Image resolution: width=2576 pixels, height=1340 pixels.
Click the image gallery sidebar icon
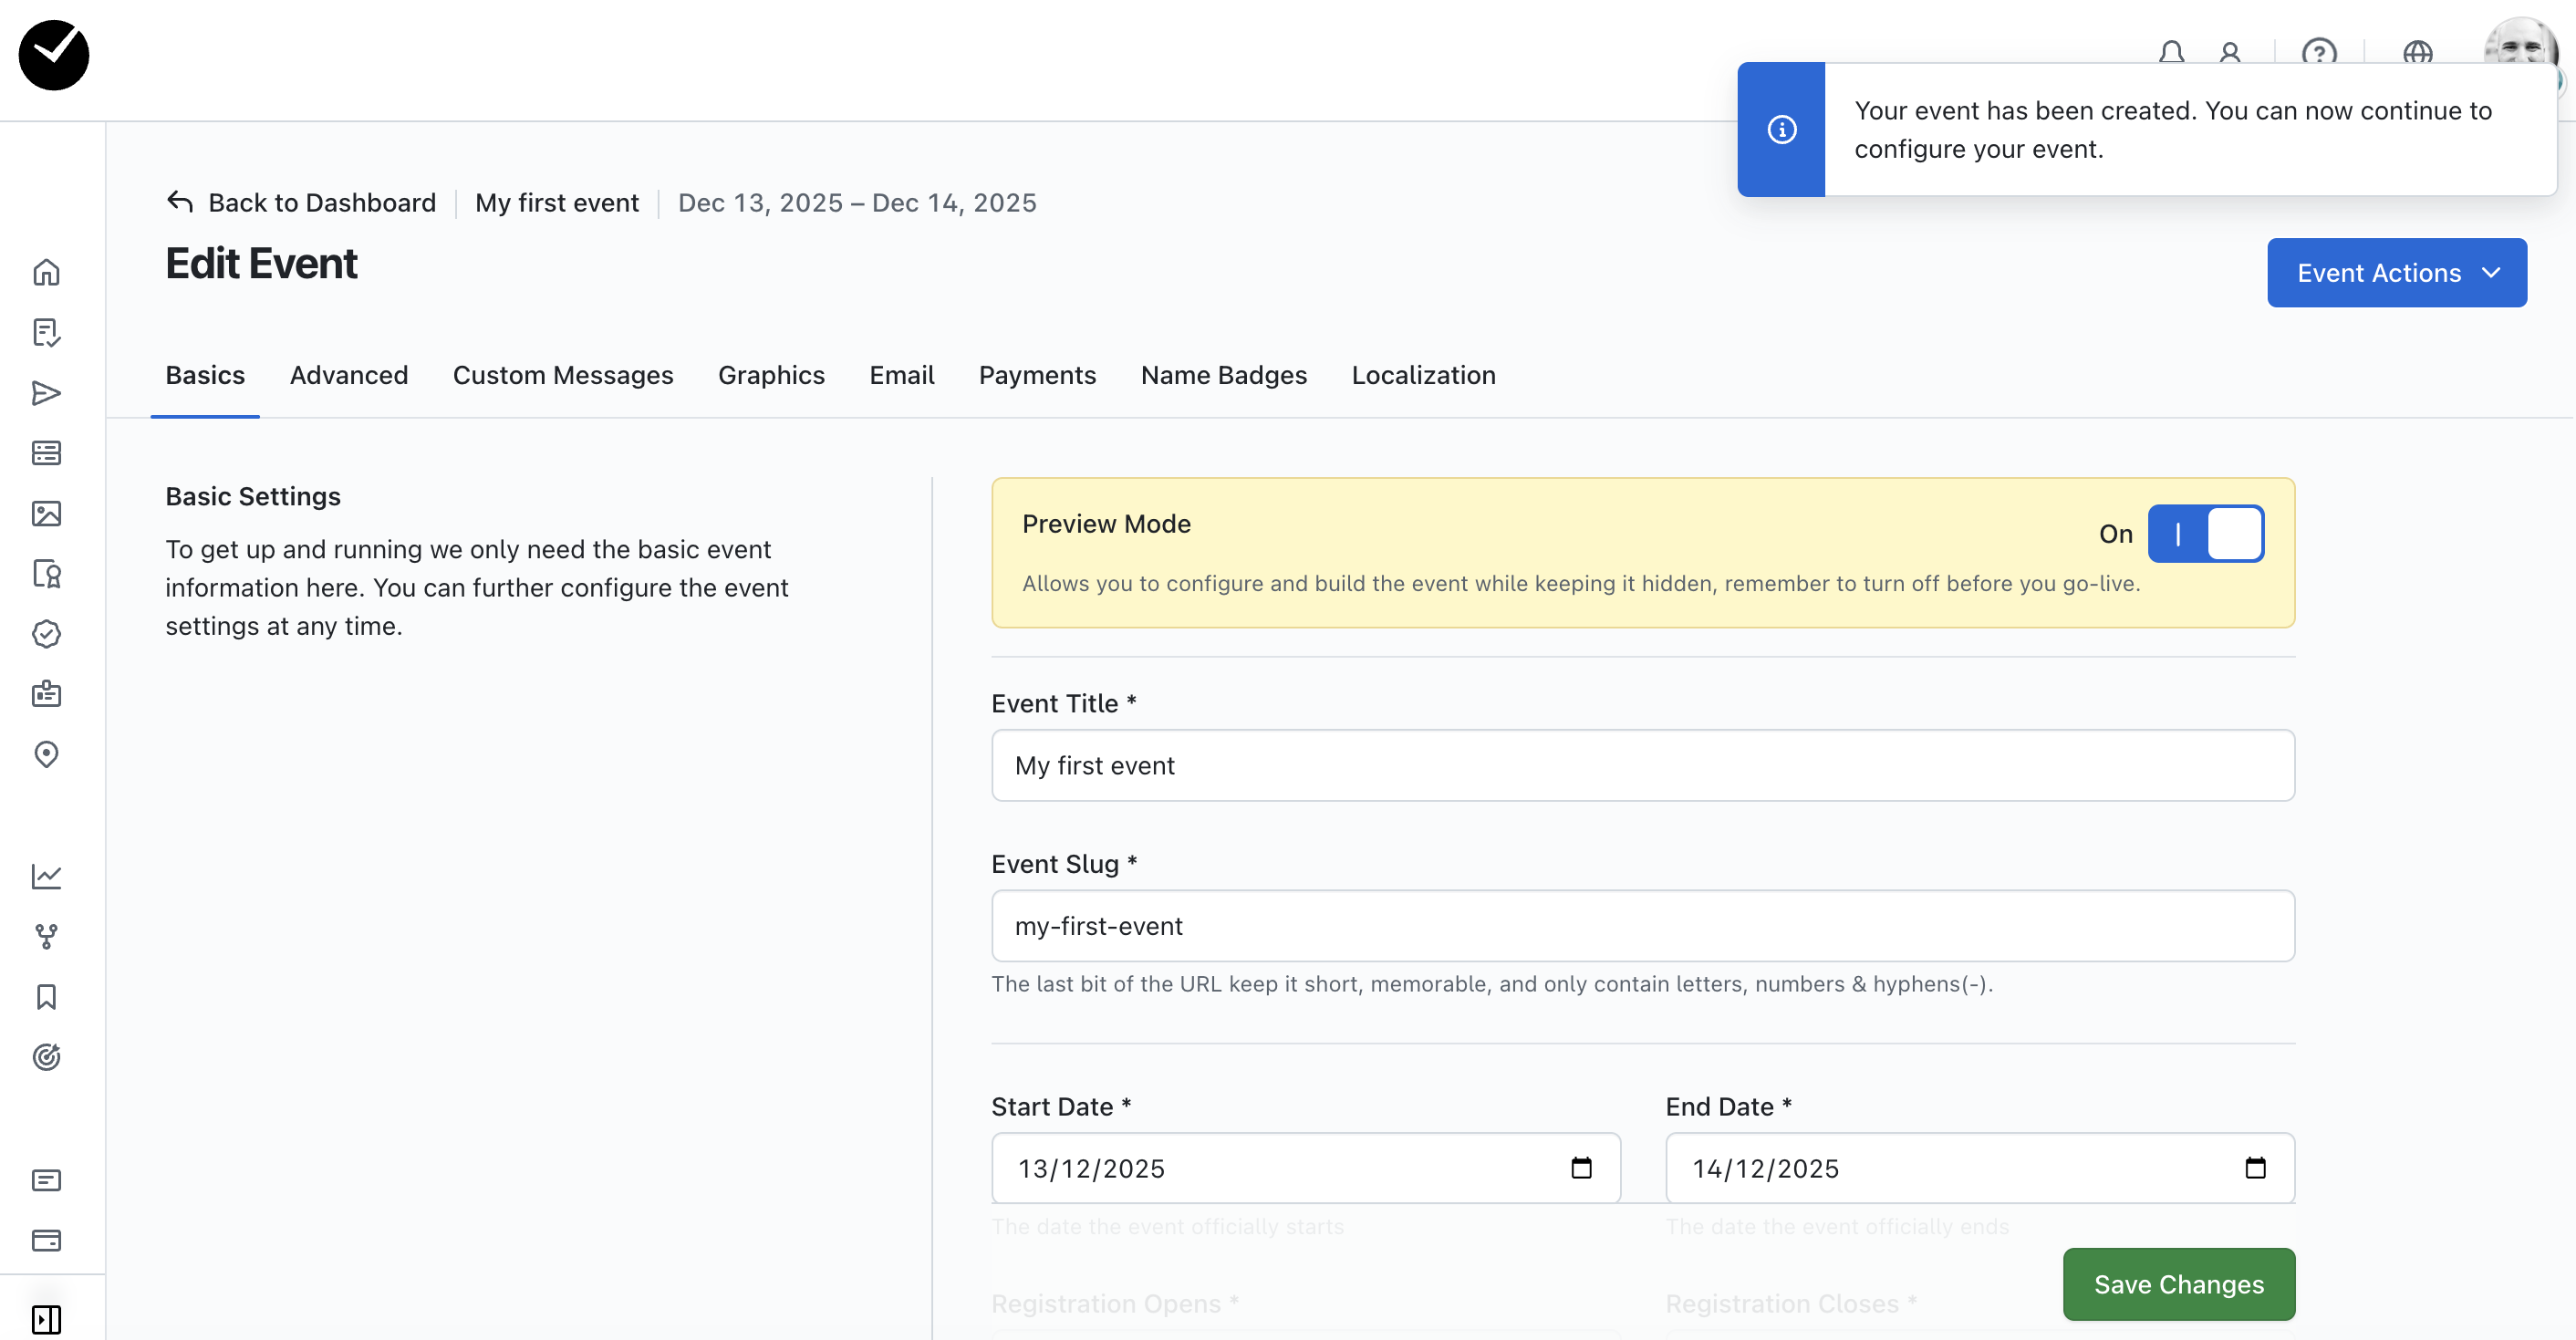pyautogui.click(x=46, y=513)
